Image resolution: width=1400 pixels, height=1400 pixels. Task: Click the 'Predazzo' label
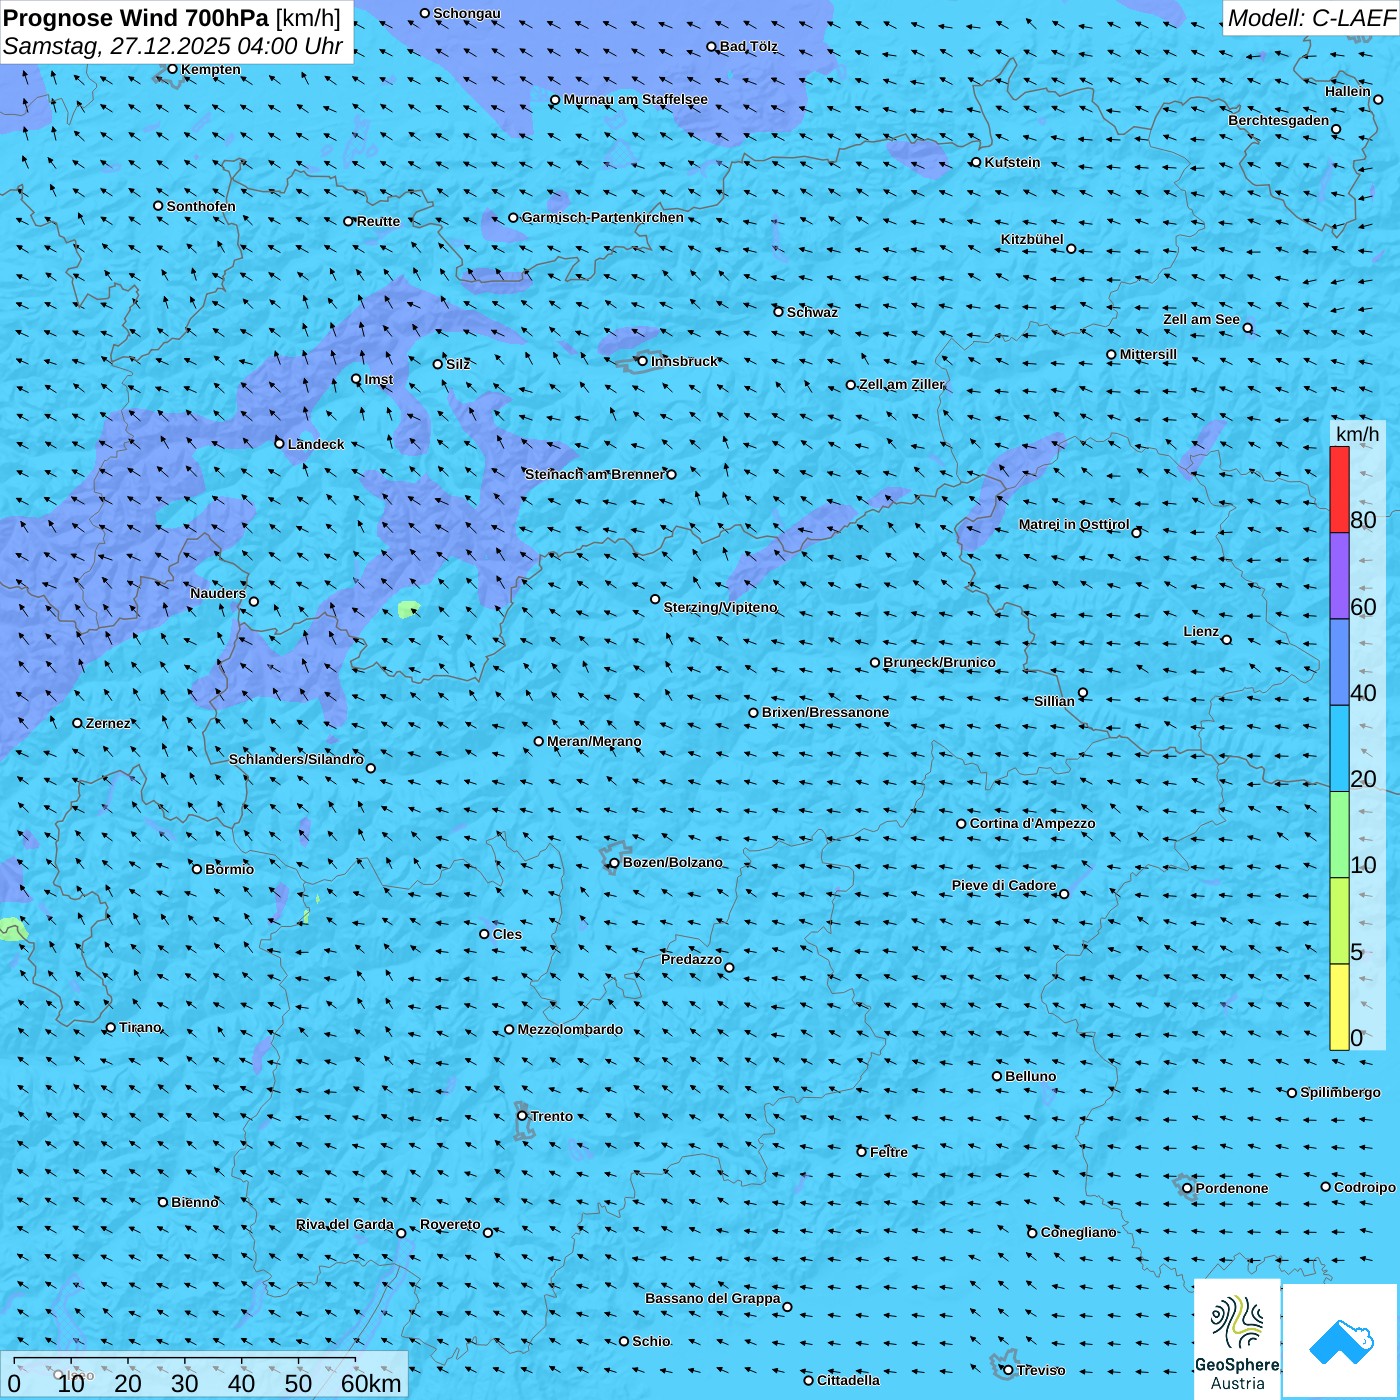(691, 959)
